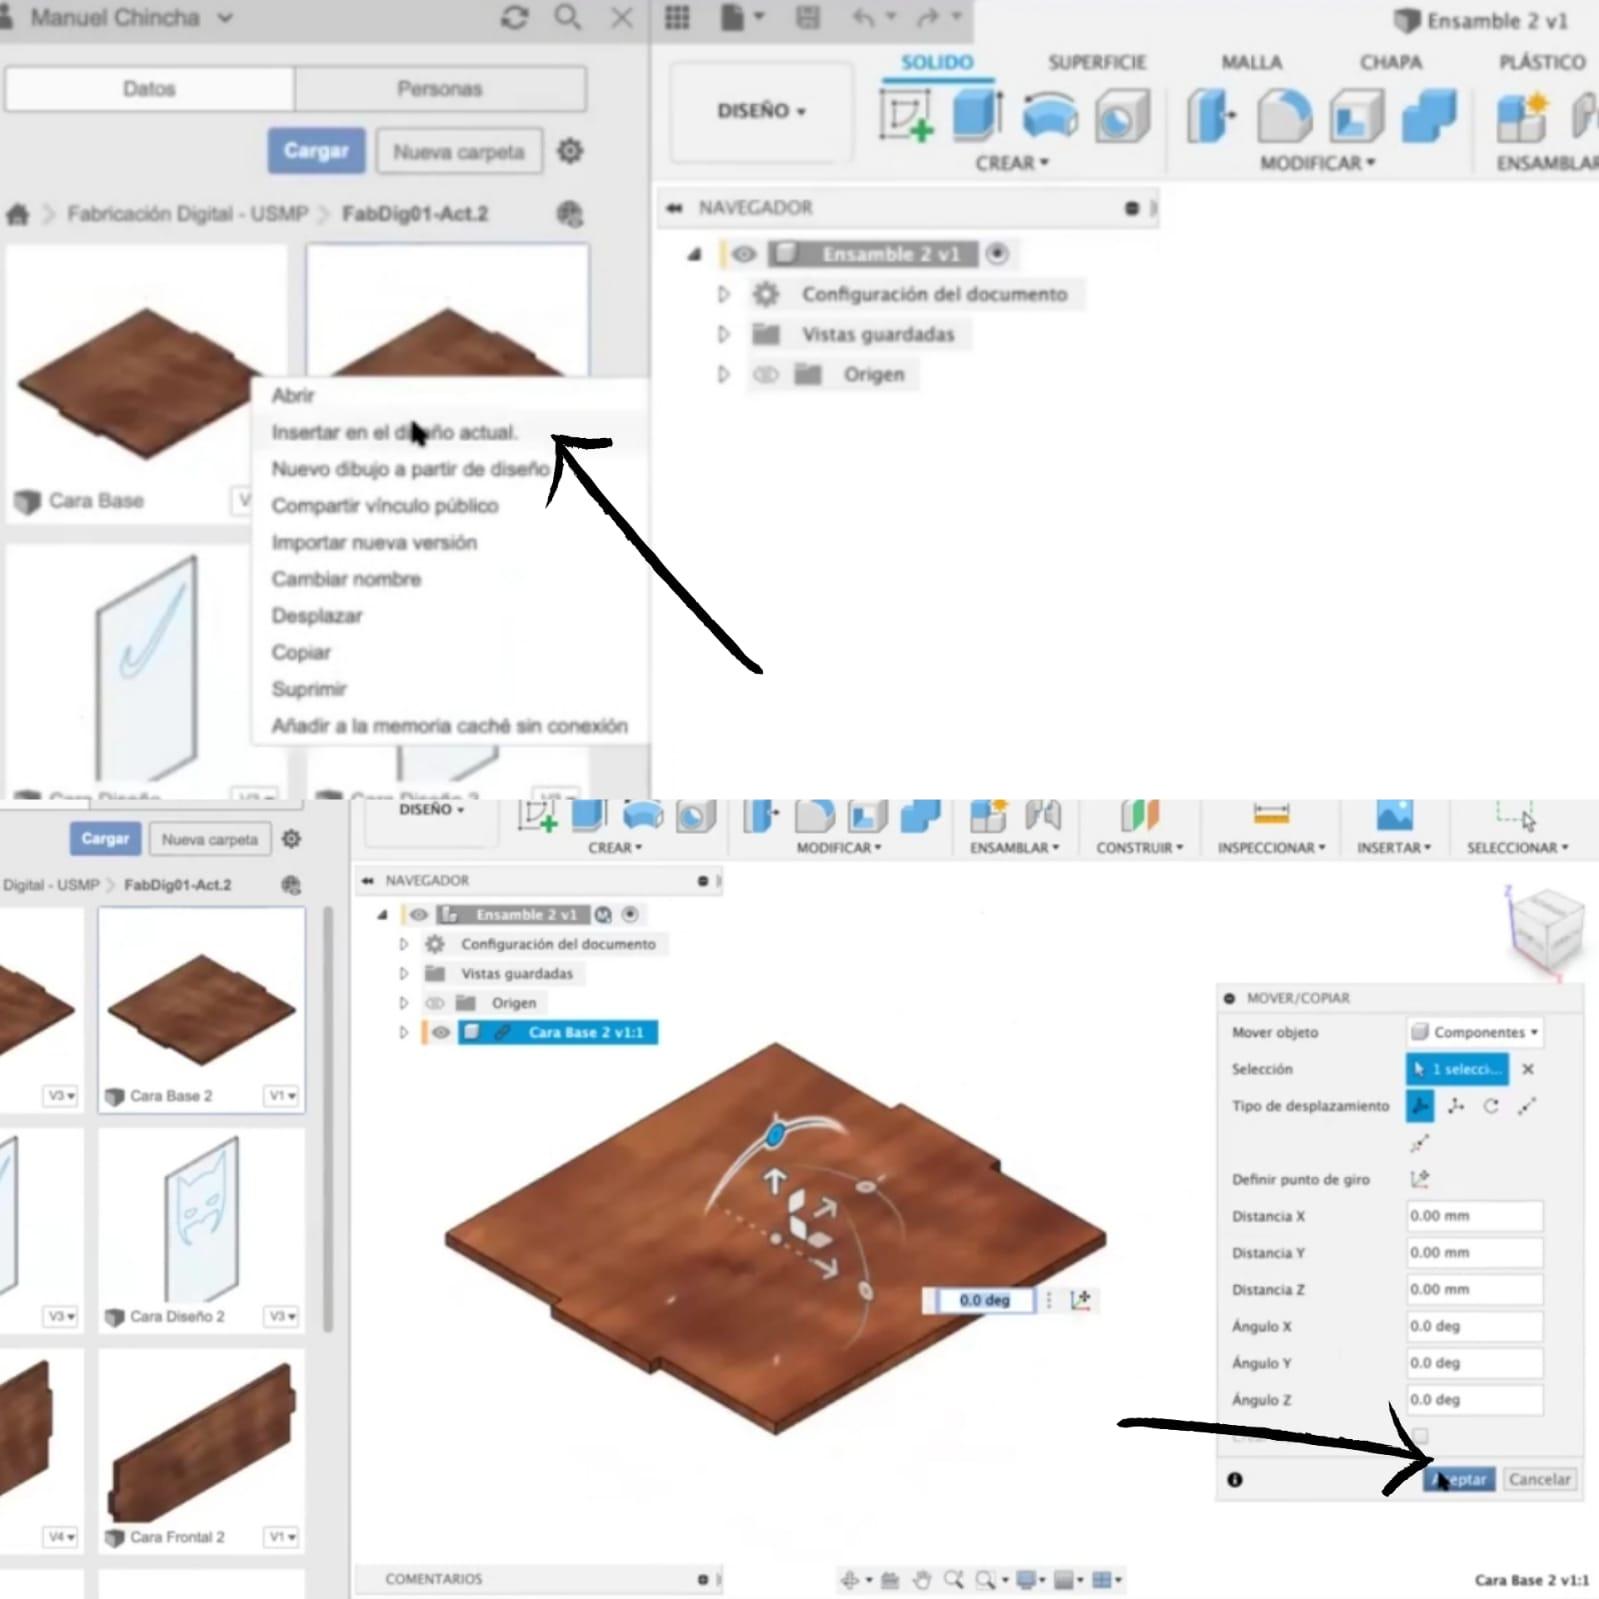Open the DISEÑO workspace dropdown in upper toolbar
This screenshot has width=1599, height=1599.
[761, 111]
